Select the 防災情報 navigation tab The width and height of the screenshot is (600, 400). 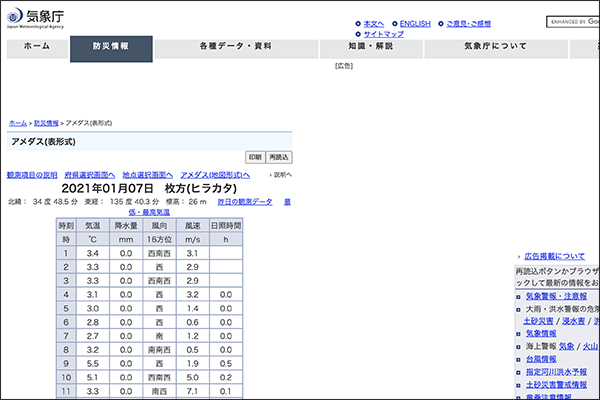coord(111,47)
